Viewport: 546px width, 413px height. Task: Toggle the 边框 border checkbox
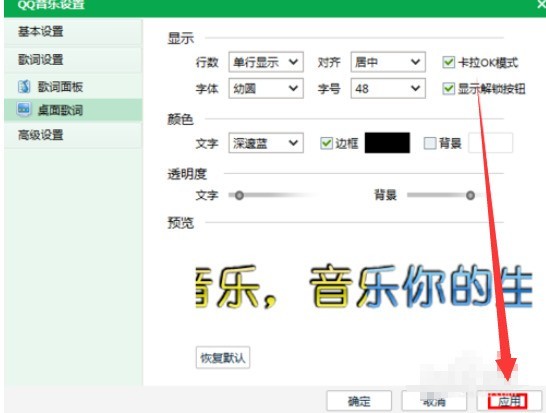click(x=326, y=143)
